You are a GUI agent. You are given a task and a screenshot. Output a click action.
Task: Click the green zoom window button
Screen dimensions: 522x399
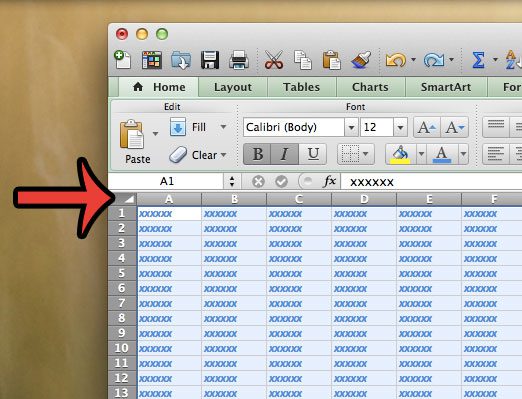point(162,34)
